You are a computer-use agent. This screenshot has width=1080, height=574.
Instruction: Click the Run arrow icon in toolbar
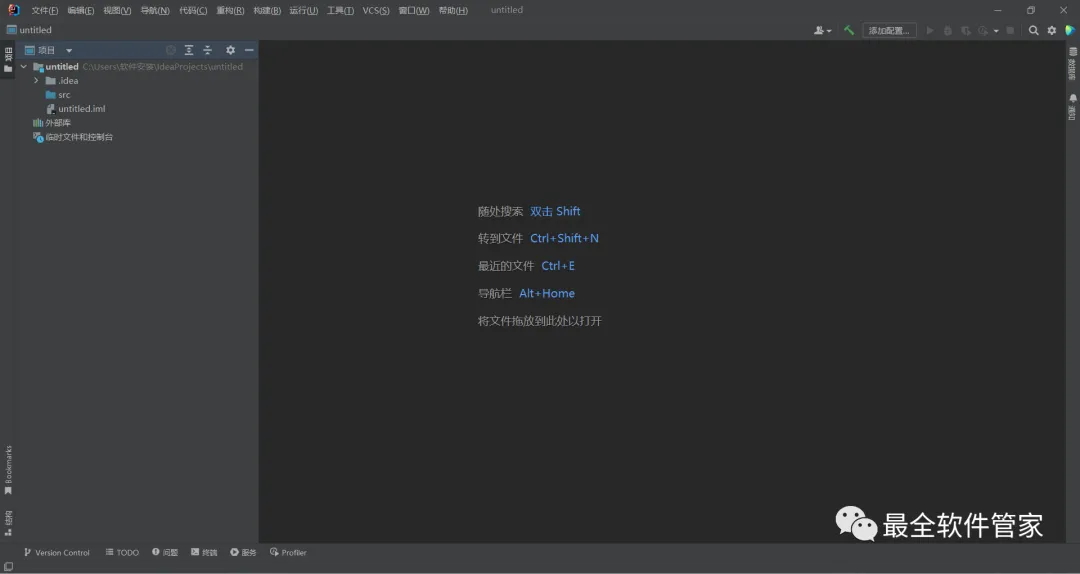(x=930, y=30)
